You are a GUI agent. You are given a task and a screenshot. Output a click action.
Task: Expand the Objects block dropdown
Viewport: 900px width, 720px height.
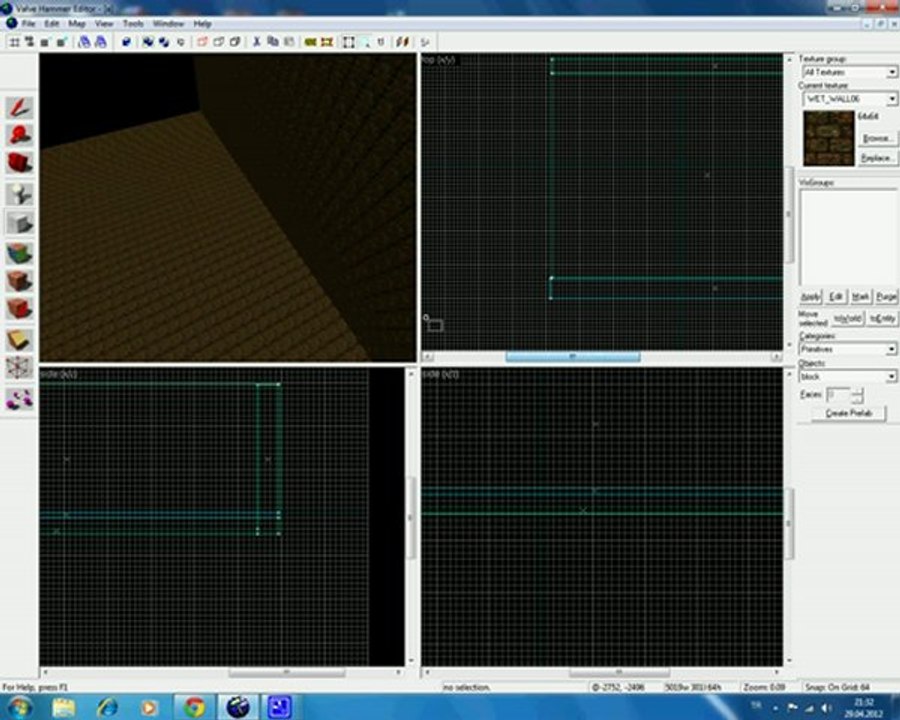[x=848, y=377]
